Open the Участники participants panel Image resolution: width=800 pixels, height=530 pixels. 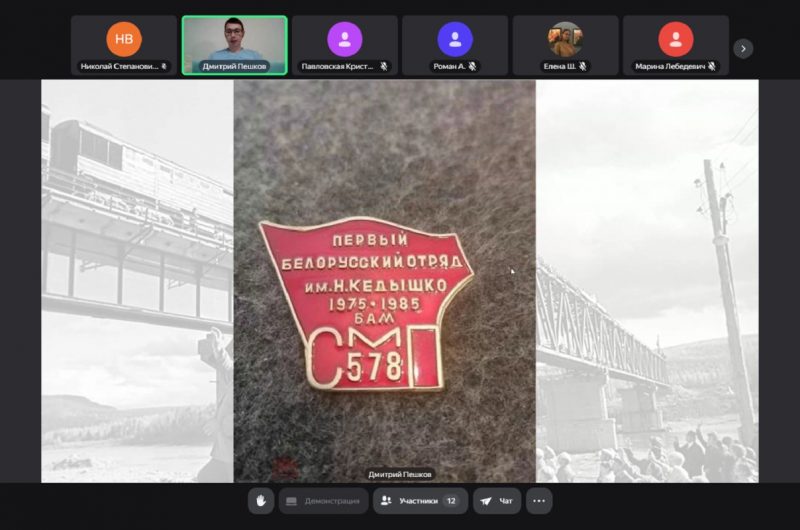(x=420, y=501)
